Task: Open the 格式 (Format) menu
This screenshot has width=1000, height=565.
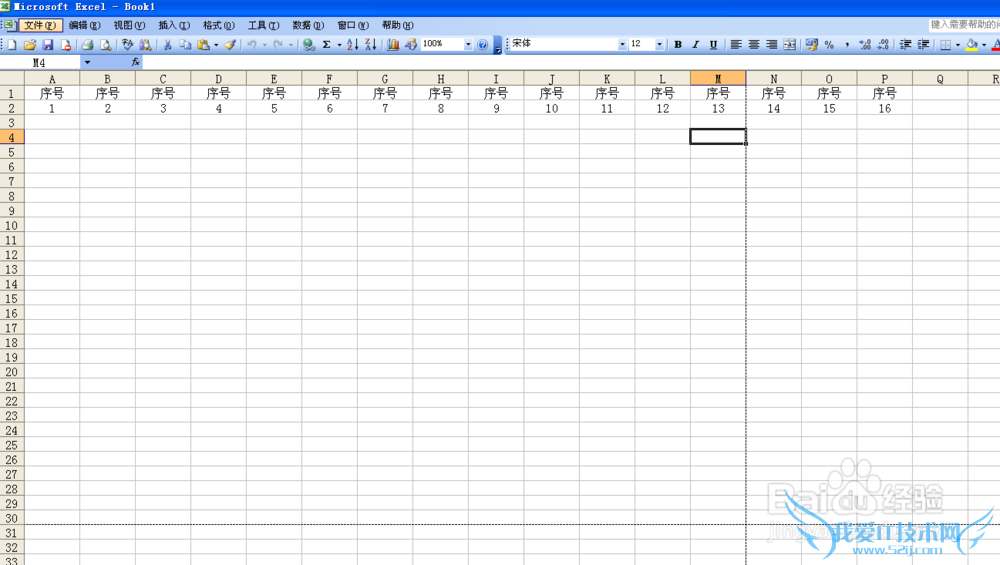Action: pyautogui.click(x=219, y=26)
